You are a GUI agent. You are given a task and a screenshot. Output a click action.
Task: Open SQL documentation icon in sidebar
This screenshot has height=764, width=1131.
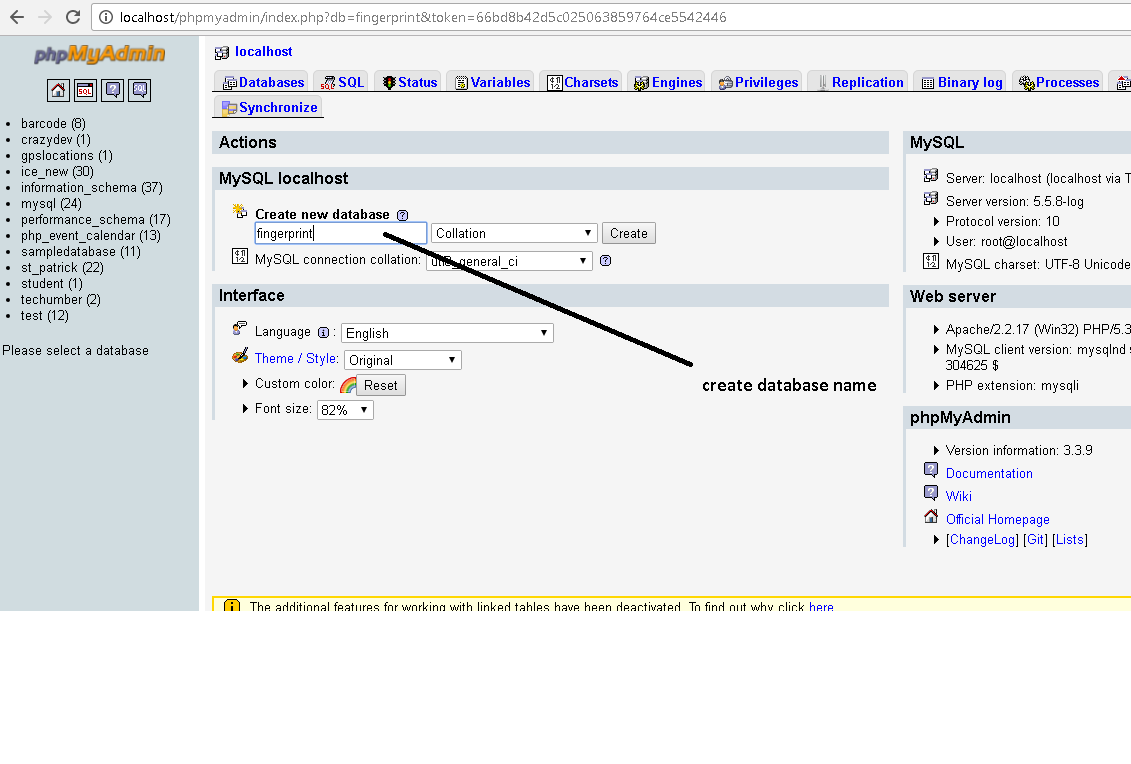[x=140, y=90]
